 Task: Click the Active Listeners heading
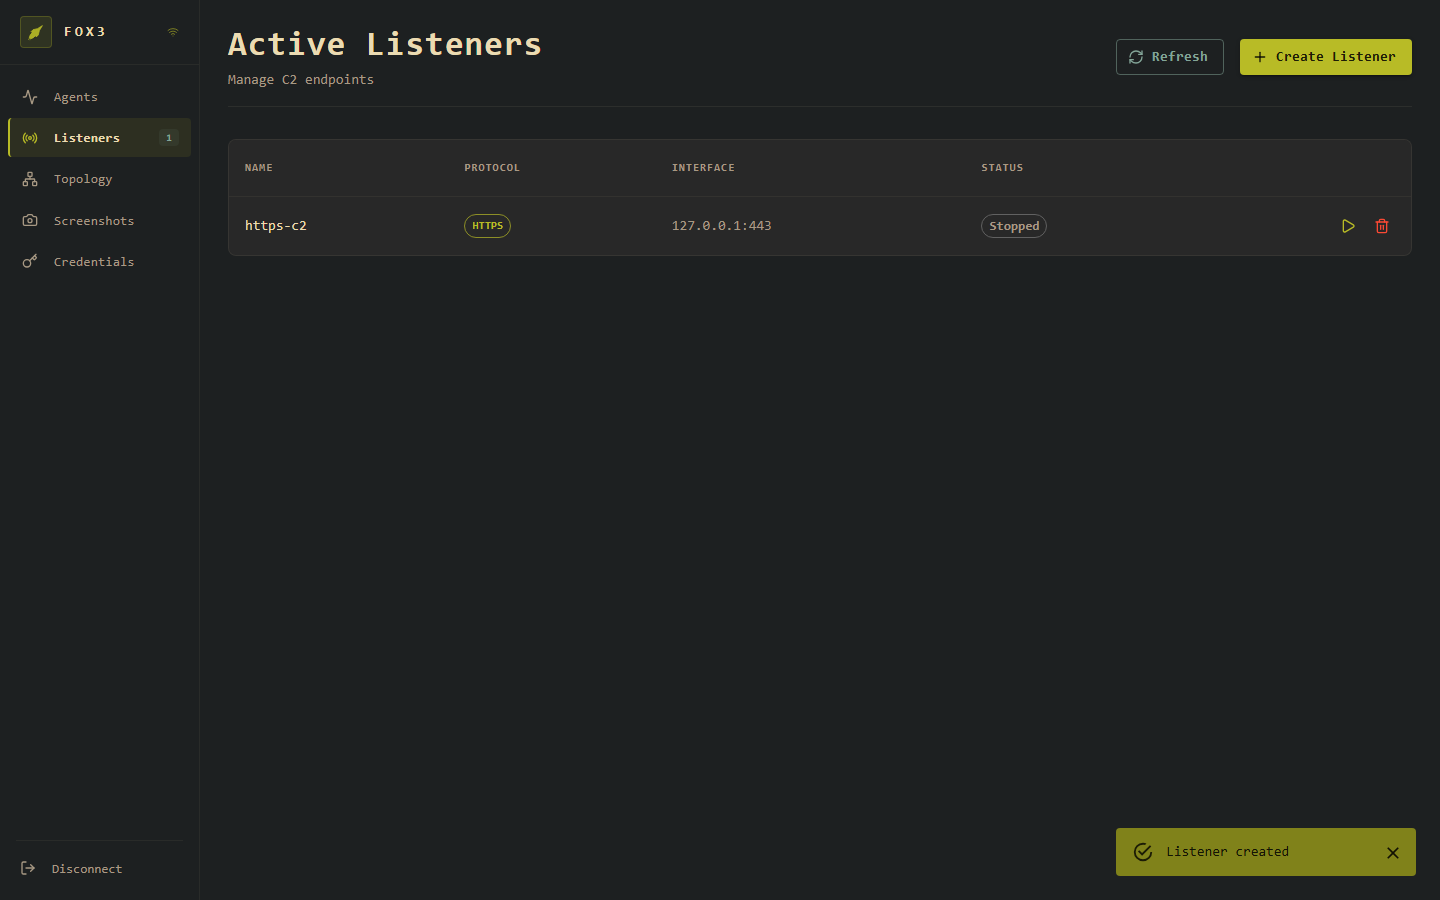[x=385, y=44]
